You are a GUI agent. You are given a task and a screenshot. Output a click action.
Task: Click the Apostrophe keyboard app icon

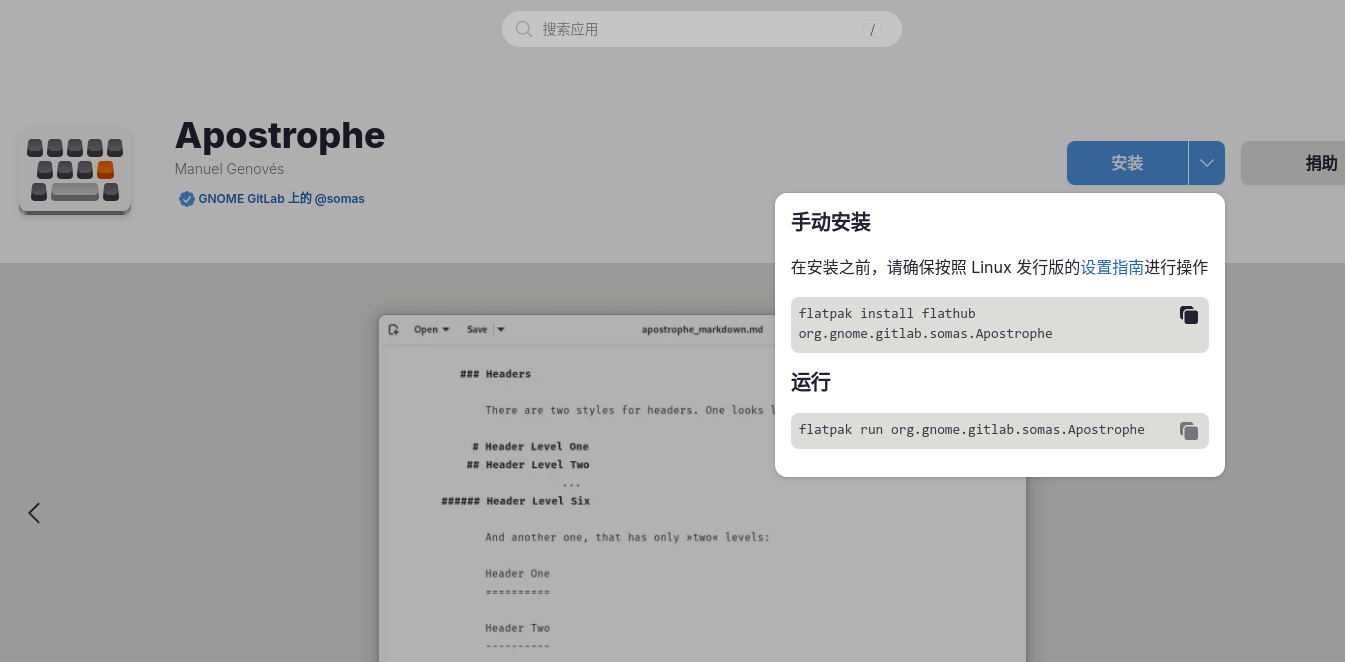pos(75,170)
